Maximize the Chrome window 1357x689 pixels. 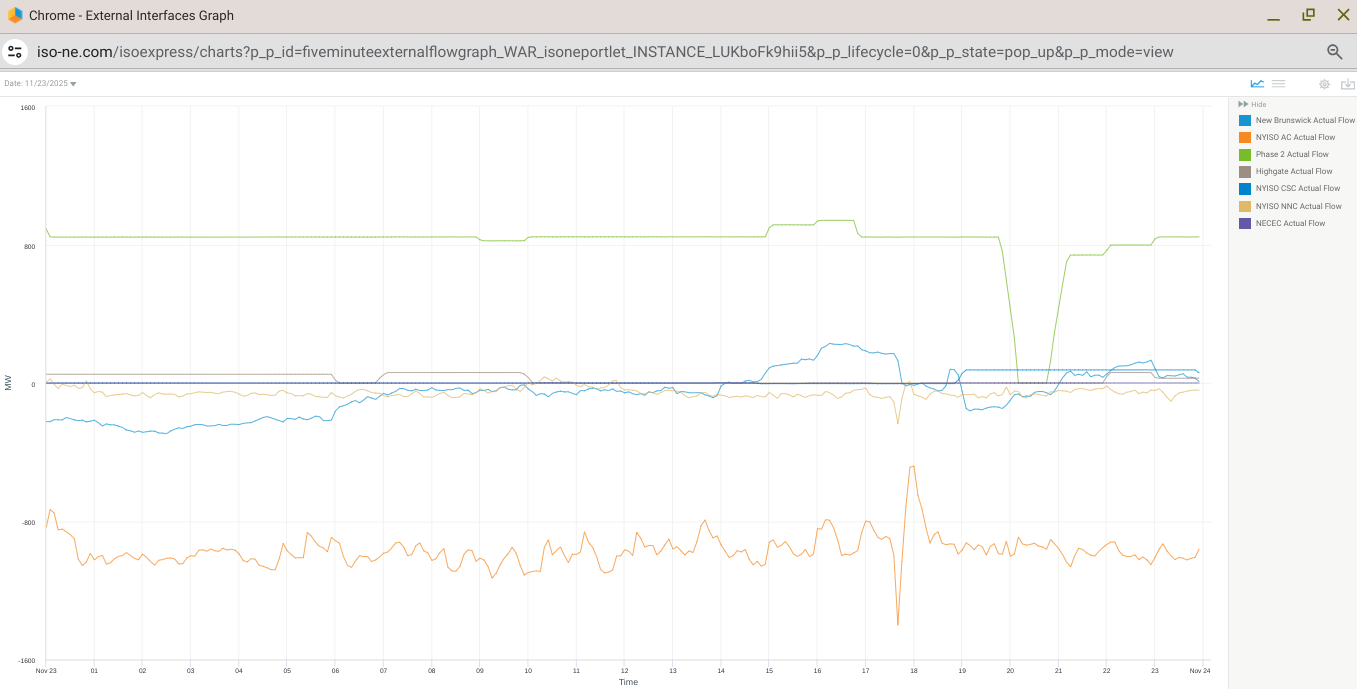1308,15
